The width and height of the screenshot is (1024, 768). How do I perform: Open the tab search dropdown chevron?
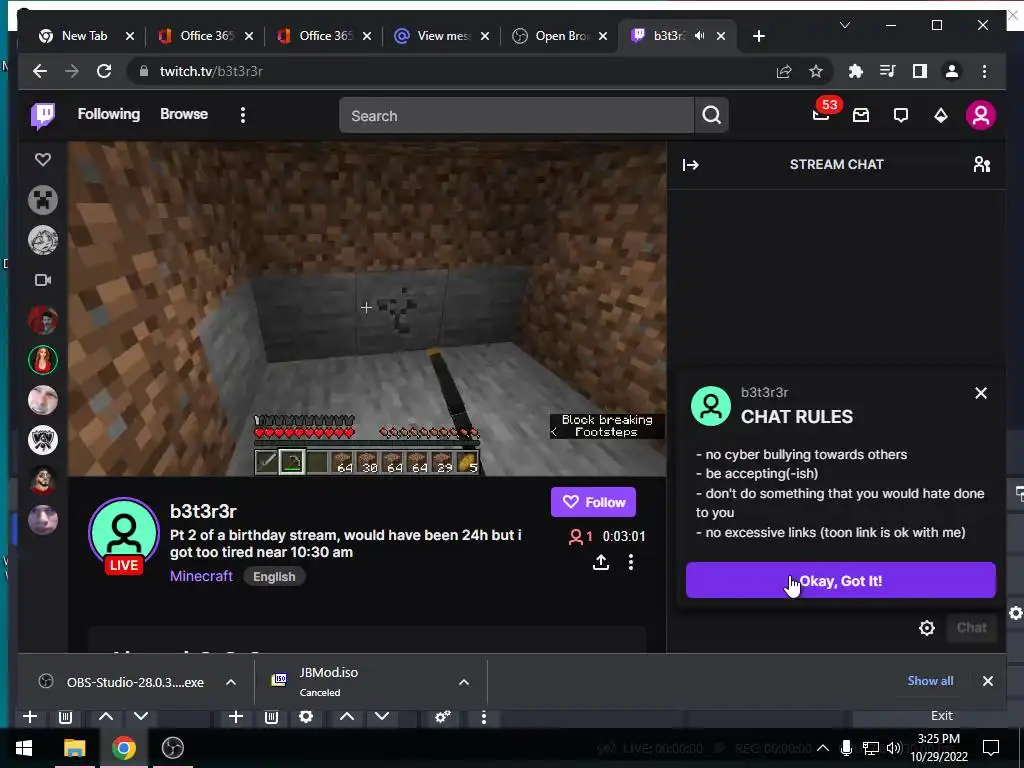pos(845,25)
